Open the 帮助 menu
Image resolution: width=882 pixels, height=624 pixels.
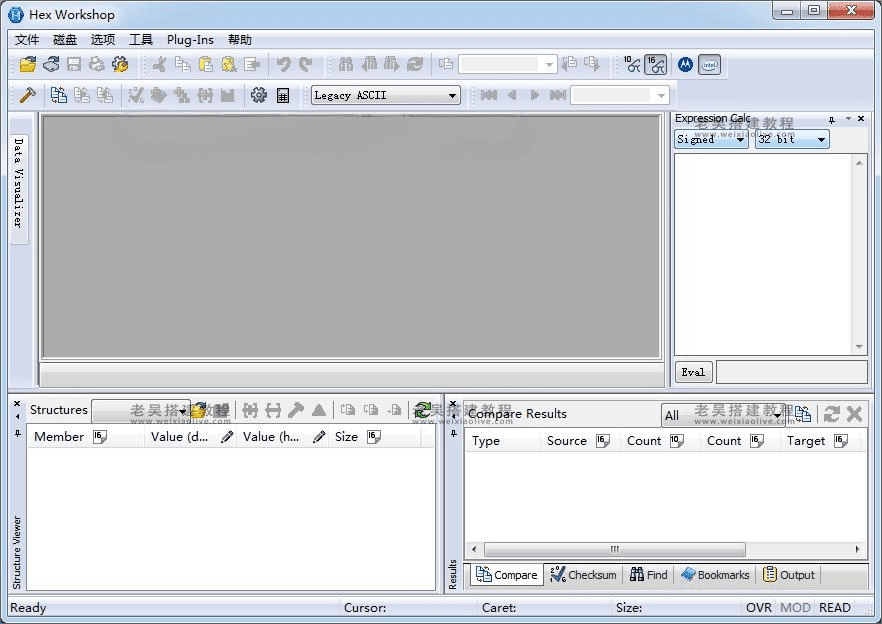pos(240,39)
